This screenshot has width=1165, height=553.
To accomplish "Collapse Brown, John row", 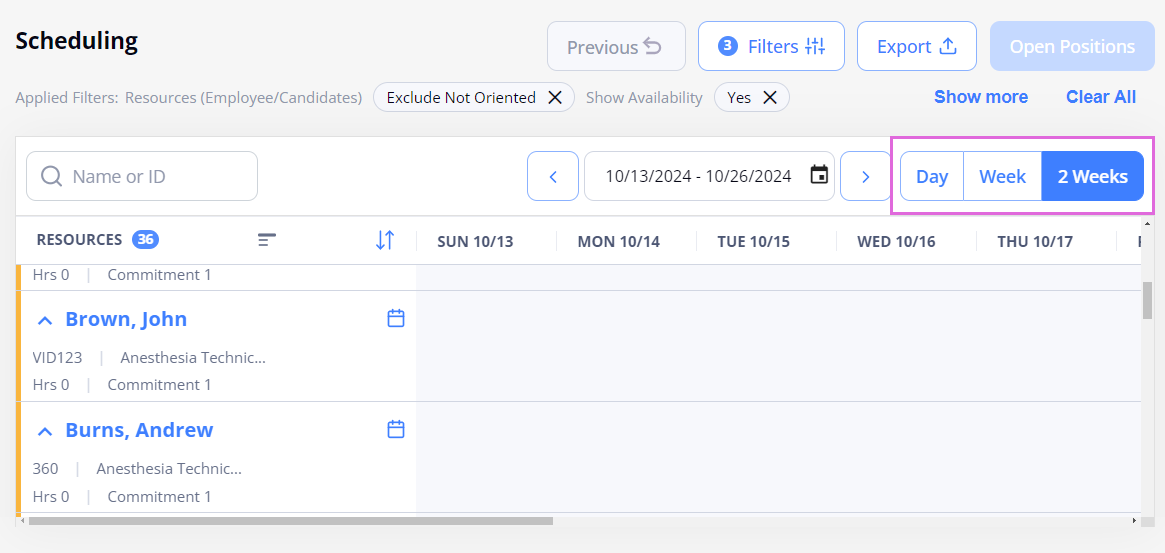I will (x=45, y=320).
